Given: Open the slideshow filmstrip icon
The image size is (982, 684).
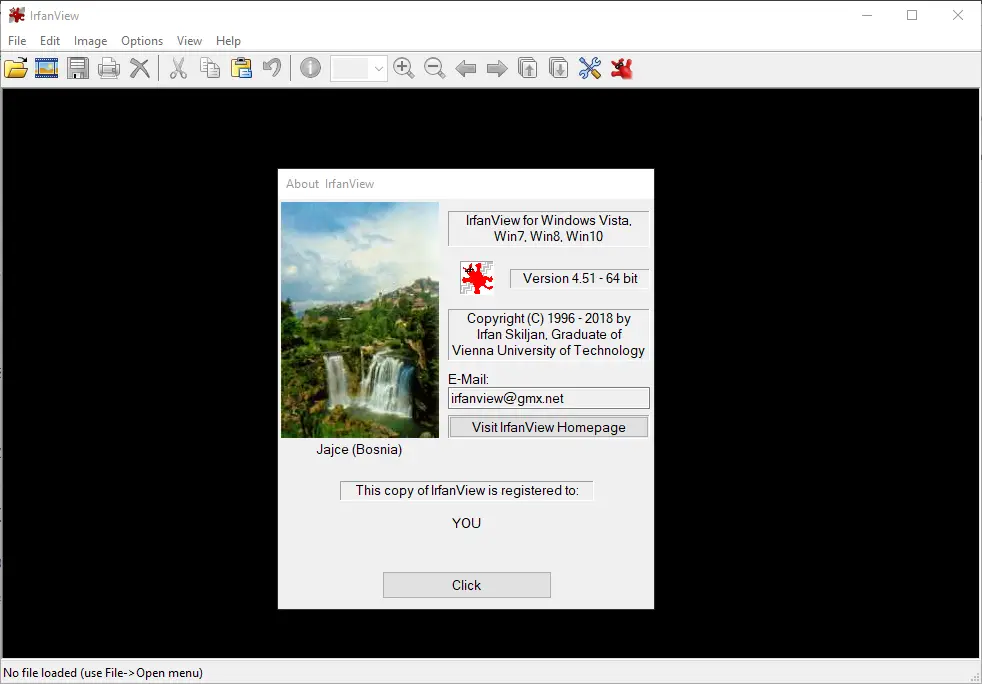Looking at the screenshot, I should (x=46, y=68).
